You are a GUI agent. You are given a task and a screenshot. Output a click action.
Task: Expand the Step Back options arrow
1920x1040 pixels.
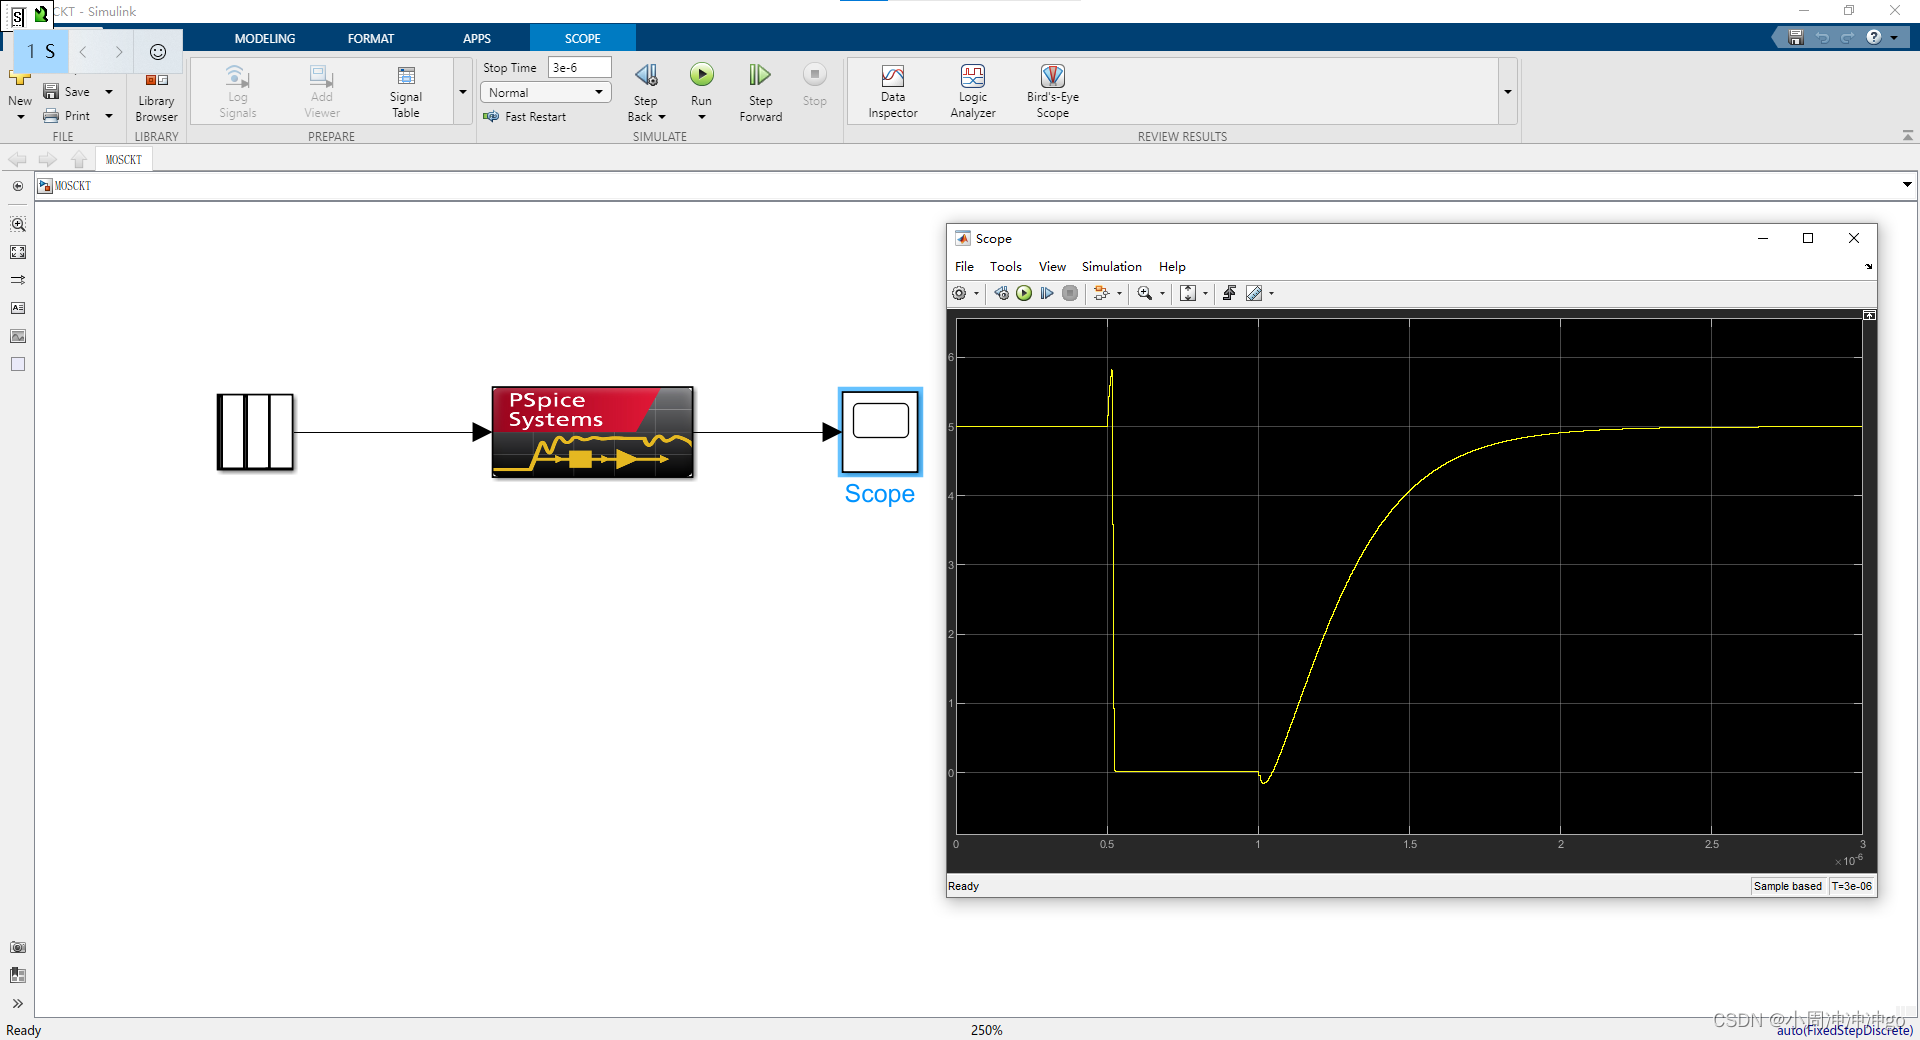click(661, 116)
